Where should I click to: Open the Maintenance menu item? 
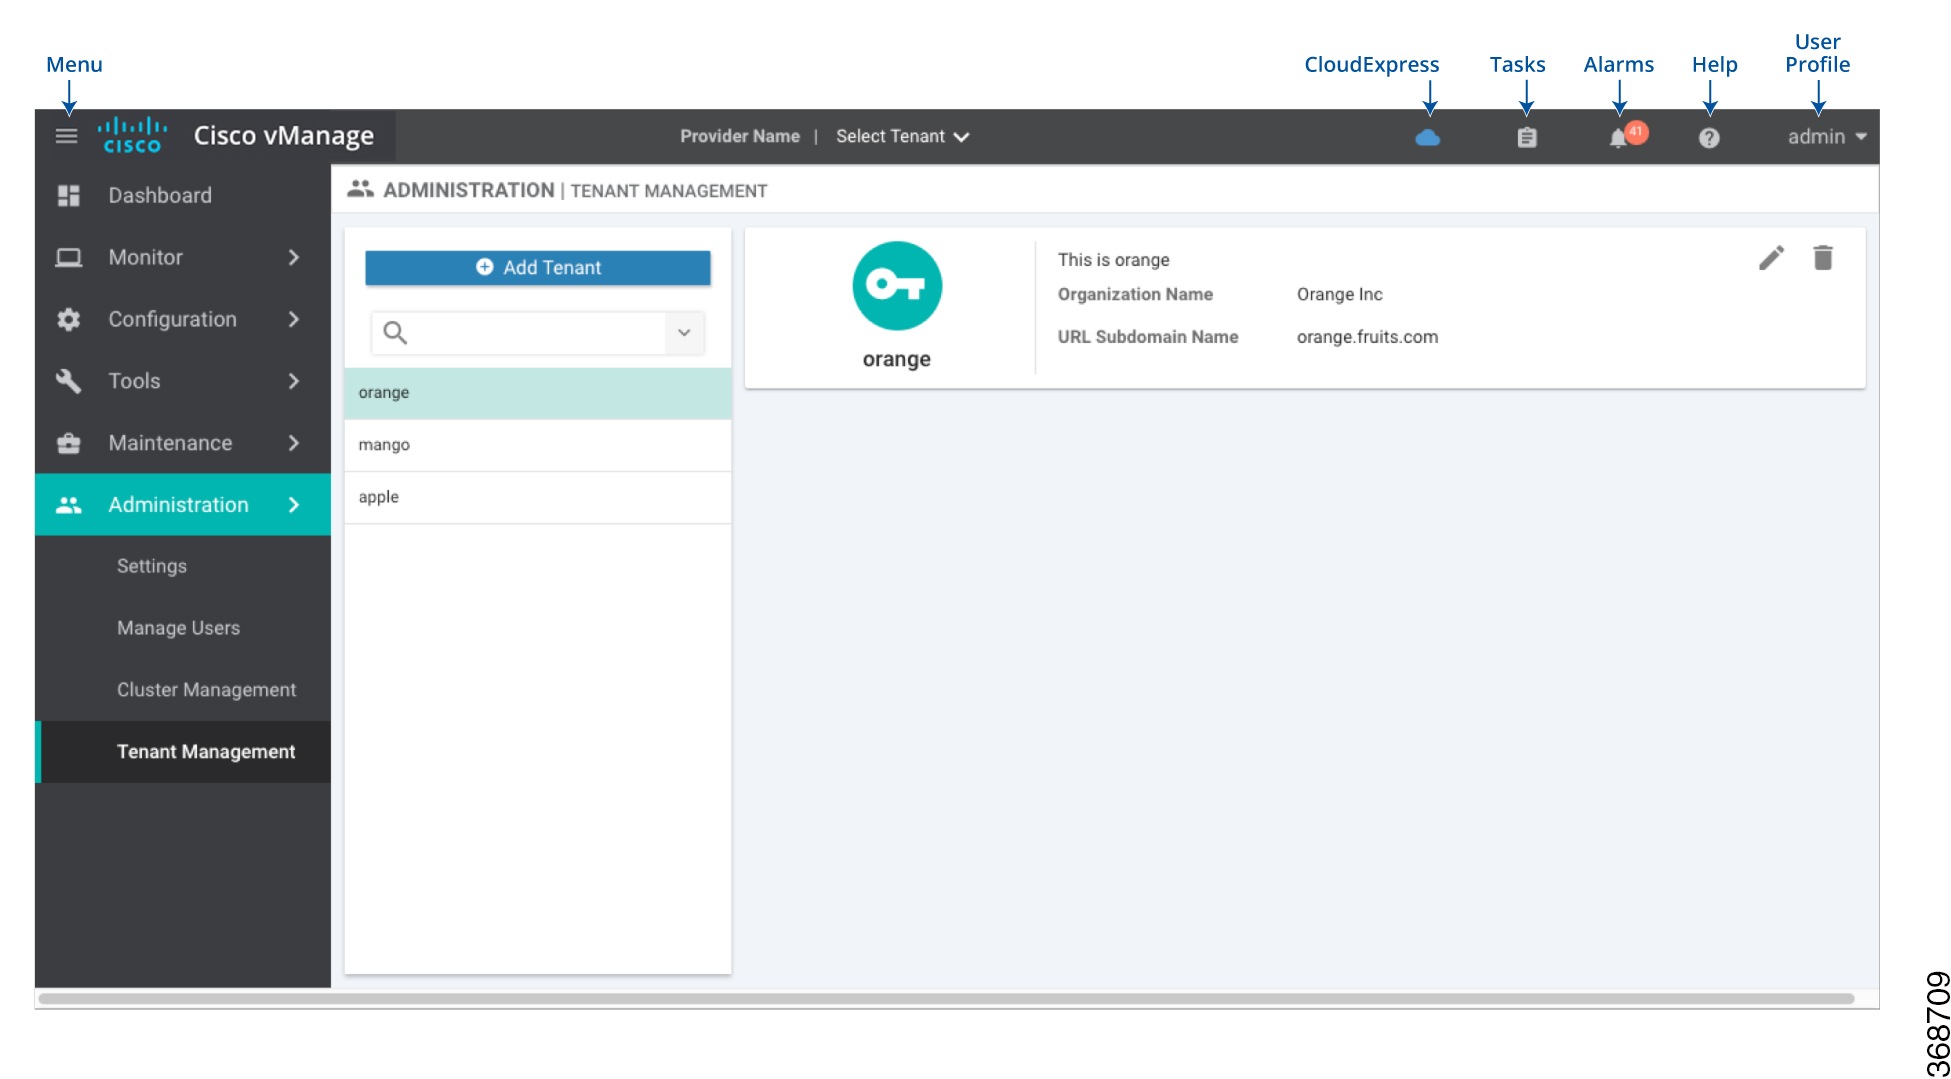coord(183,443)
